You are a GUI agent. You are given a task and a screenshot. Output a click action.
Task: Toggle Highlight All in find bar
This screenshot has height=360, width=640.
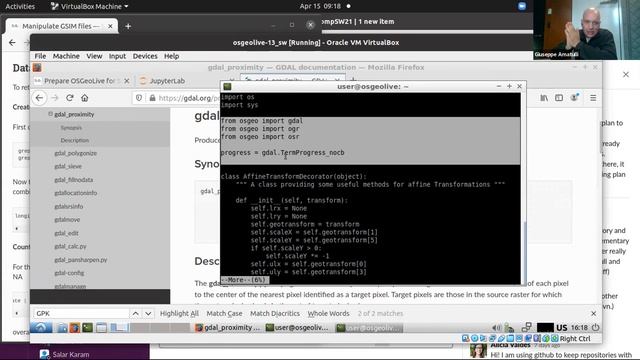click(179, 313)
